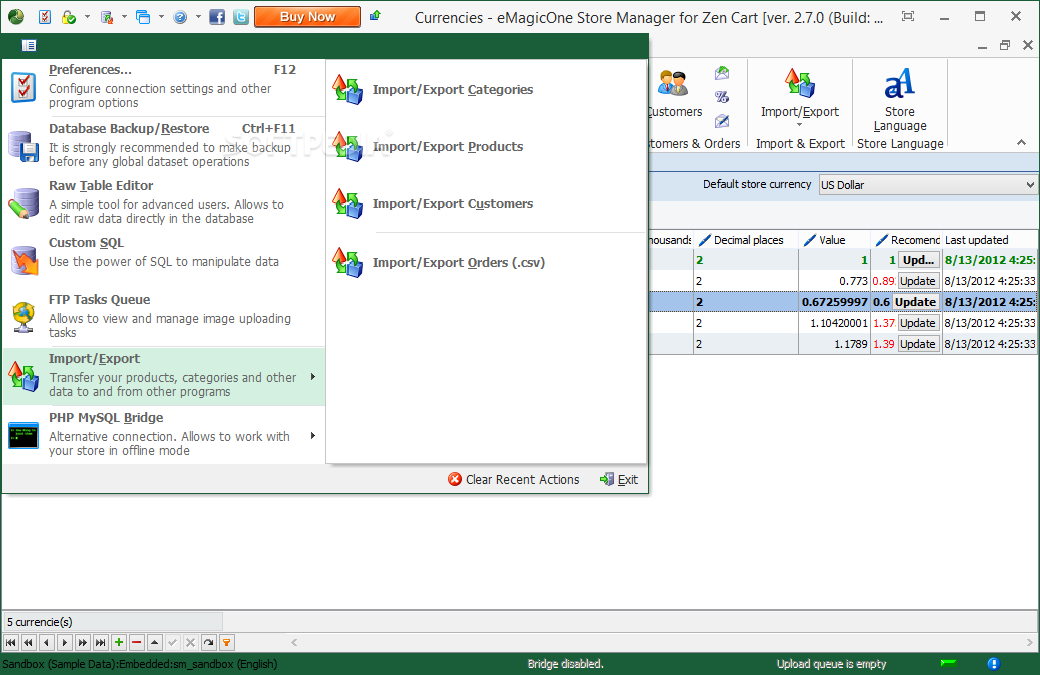This screenshot has height=675, width=1040.
Task: Click the envelope icon in Customers & Orders group
Action: 722,73
